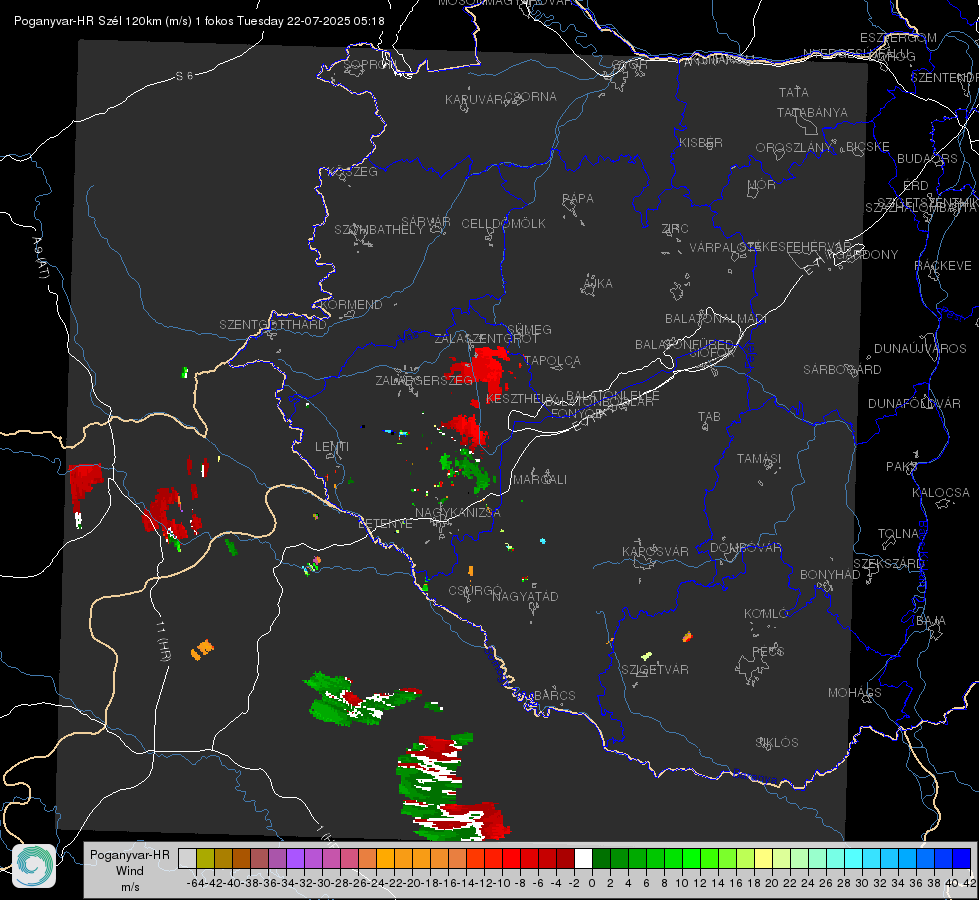This screenshot has width=979, height=900.
Task: Click the AJKA label
Action: (x=597, y=284)
